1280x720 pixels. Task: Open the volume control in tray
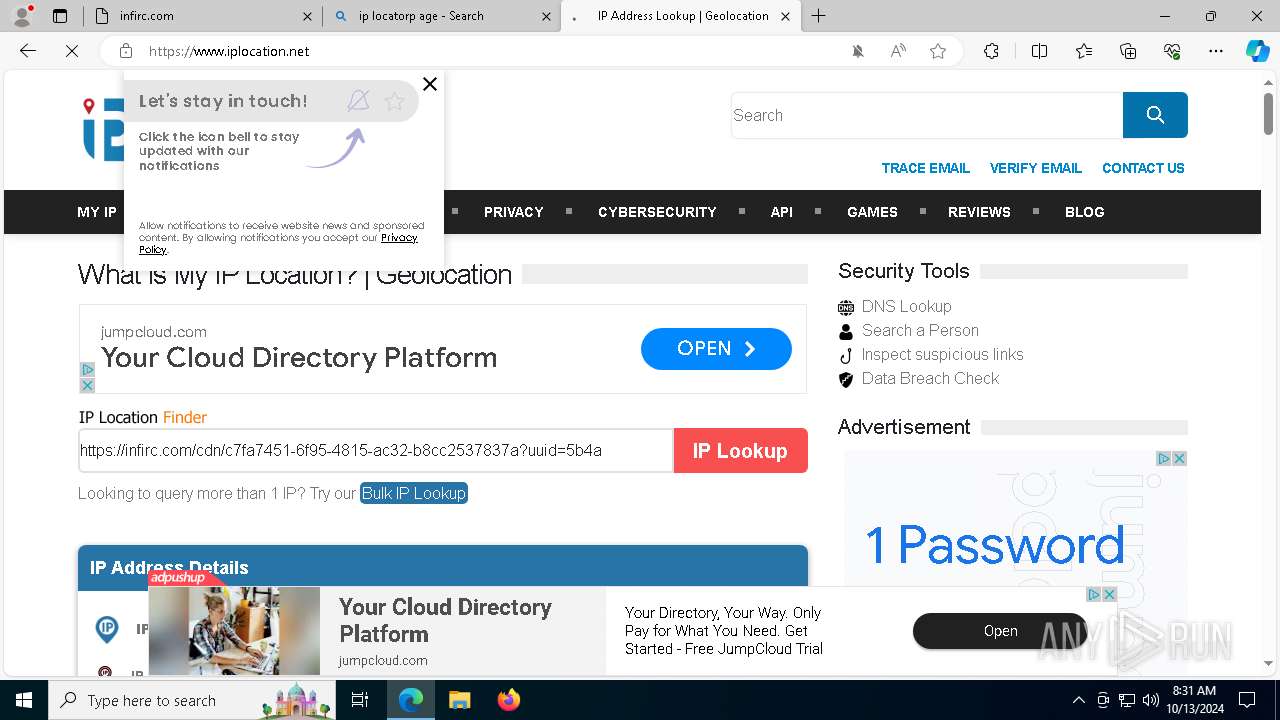[1151, 700]
